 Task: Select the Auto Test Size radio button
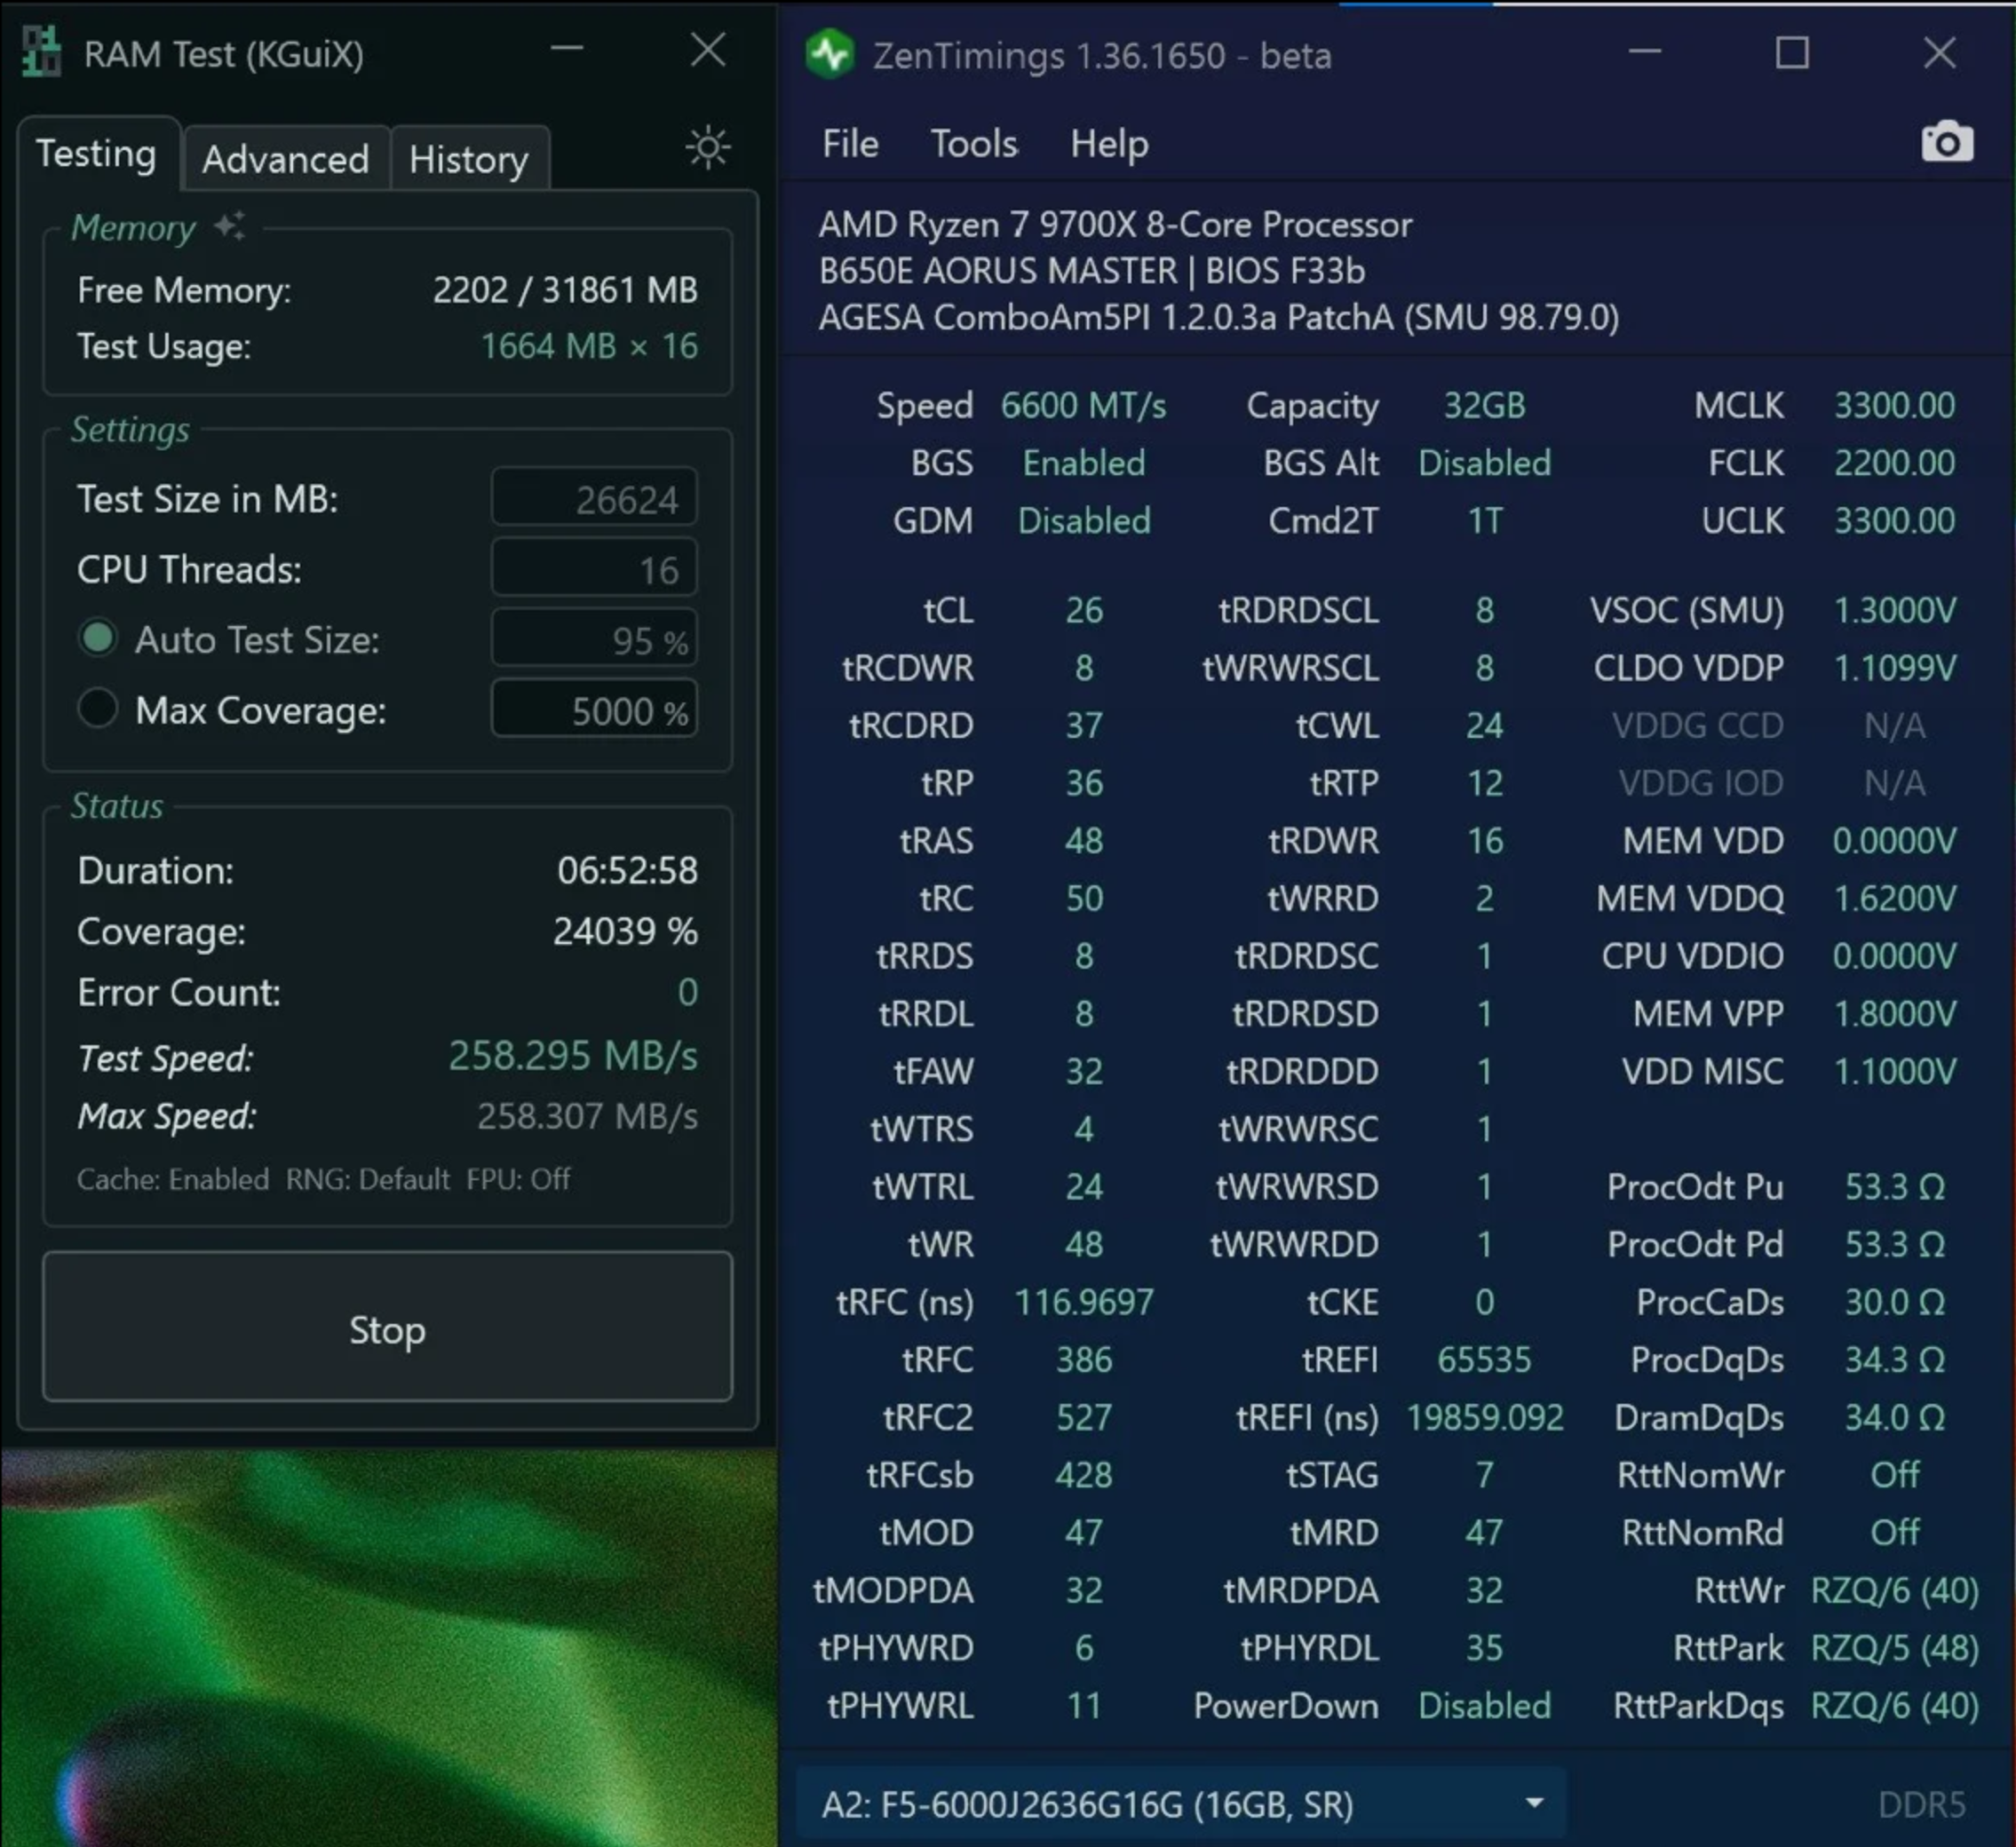tap(97, 638)
